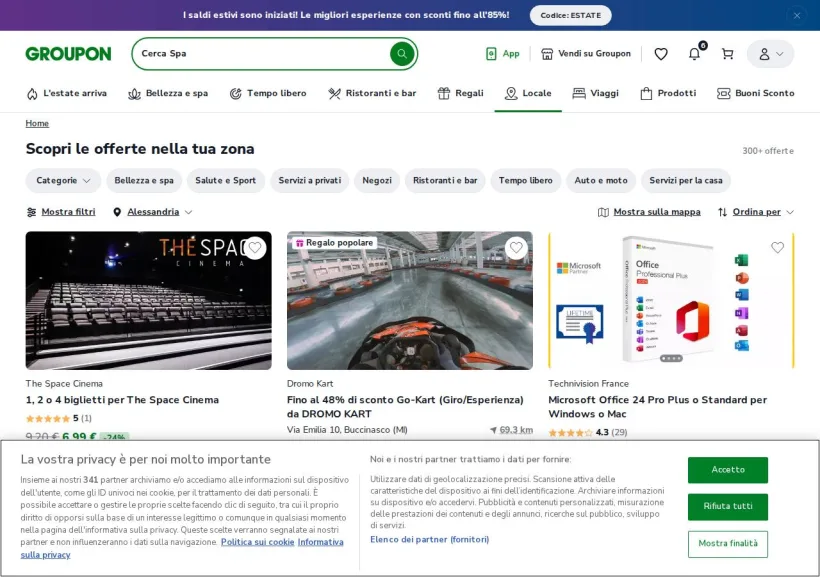Screen dimensions: 820x577
Task: Click the map icon beside Mostra sulla mappa
Action: tap(603, 212)
